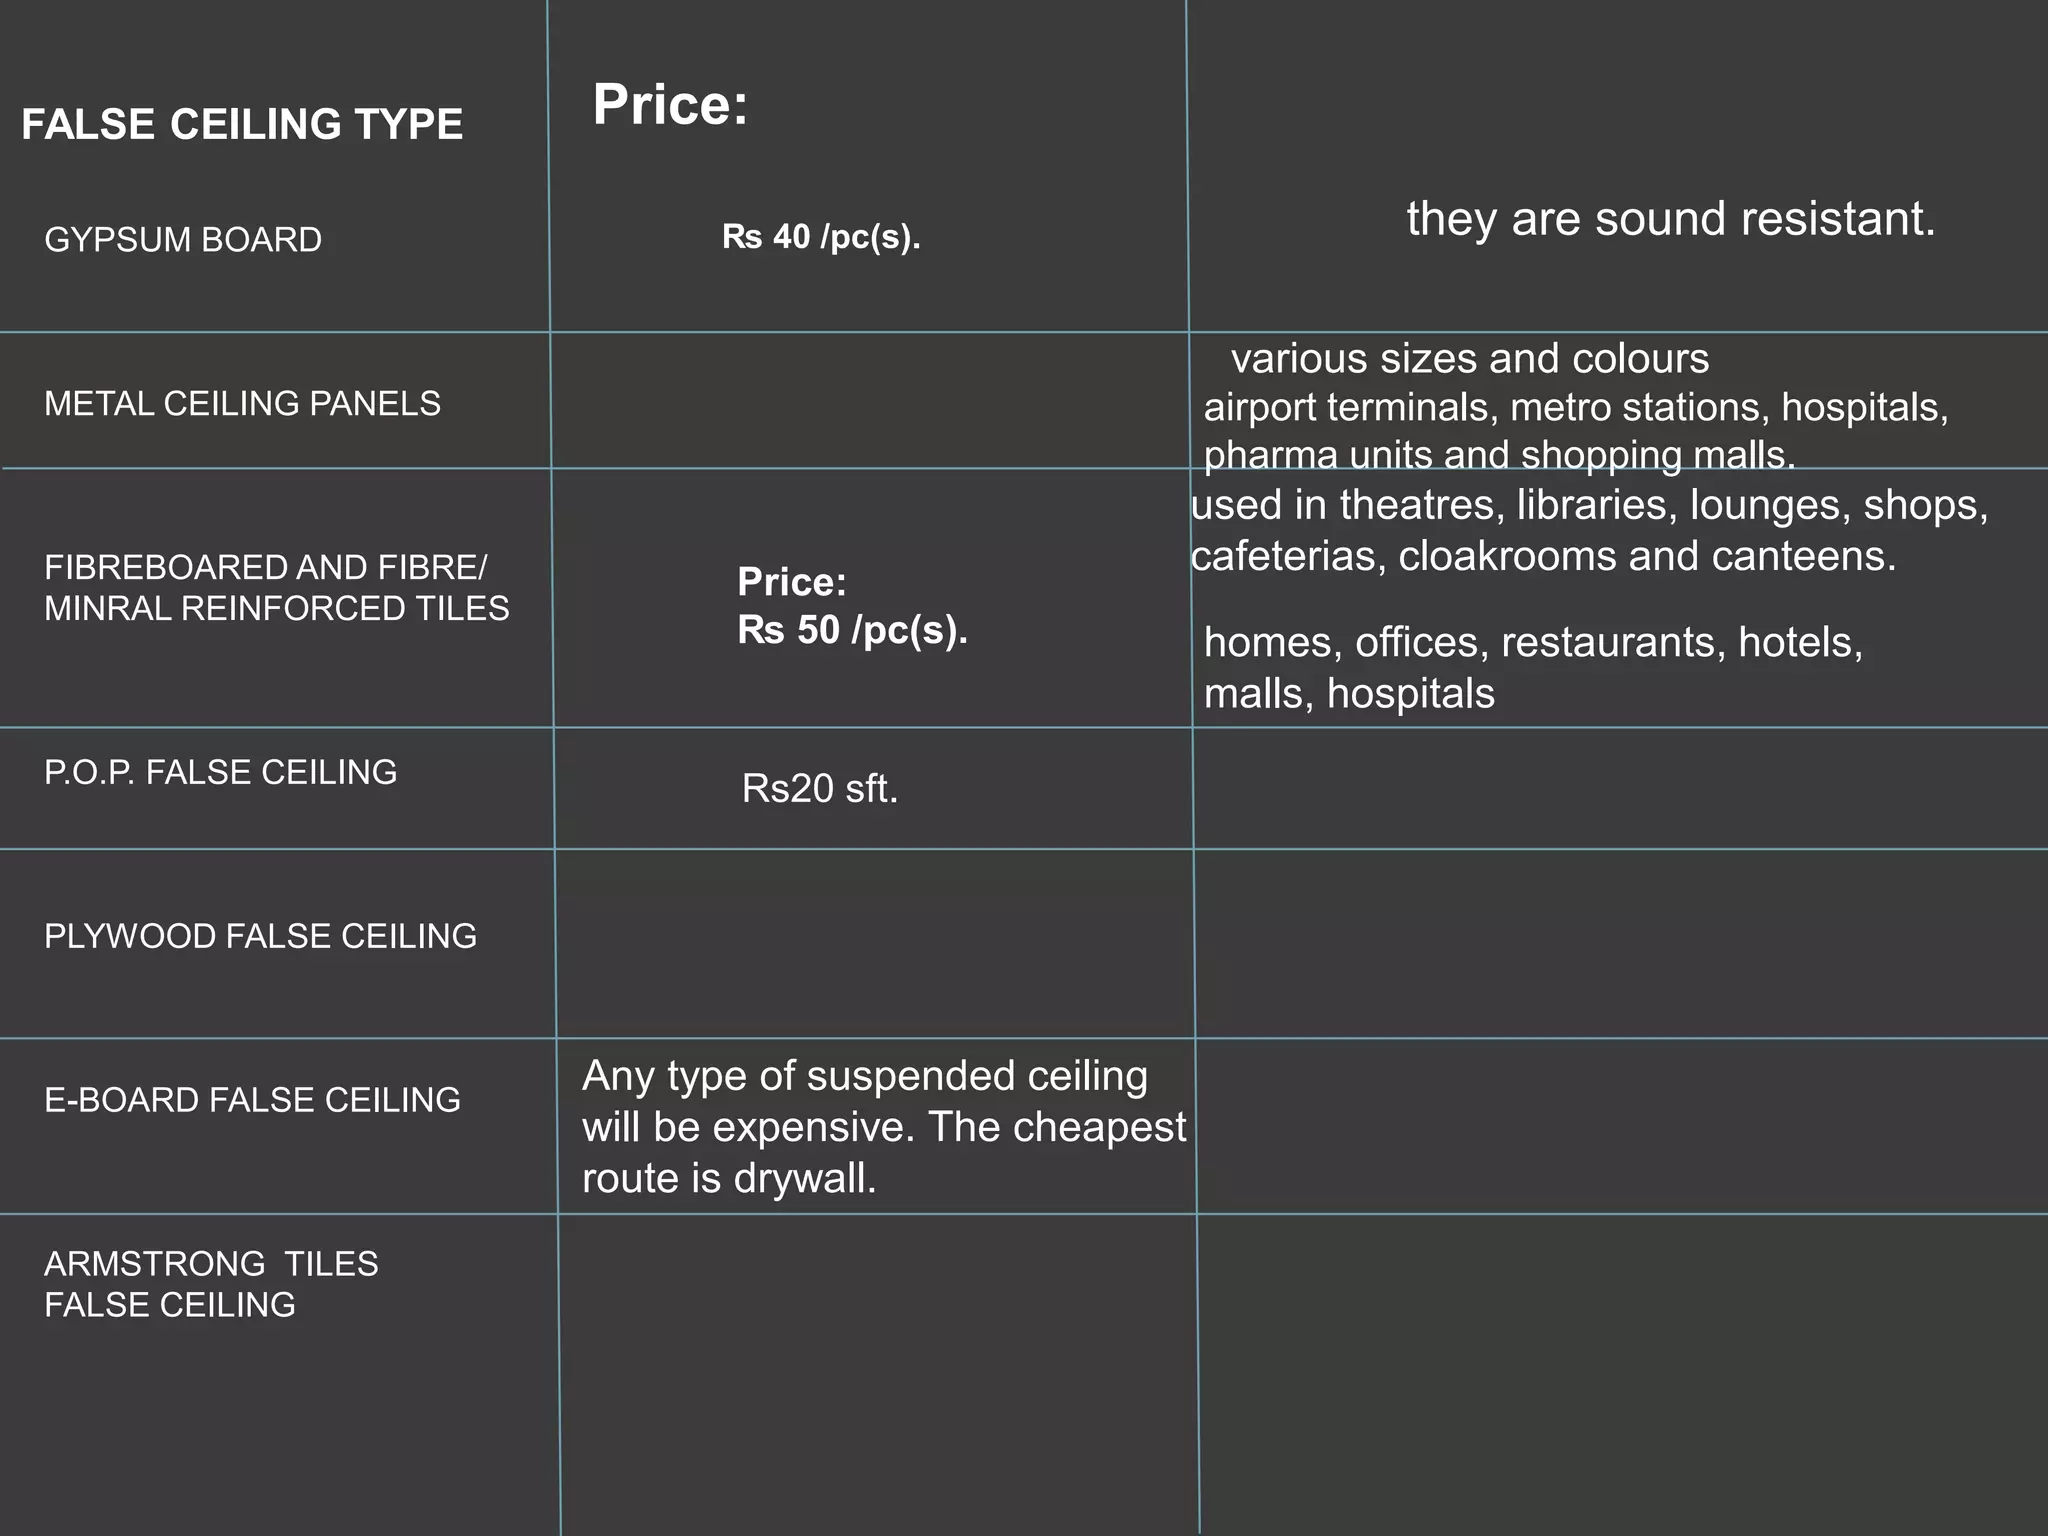The height and width of the screenshot is (1536, 2048).
Task: Click the 'Rs 40 /pc(s).' price text
Action: pos(821,237)
